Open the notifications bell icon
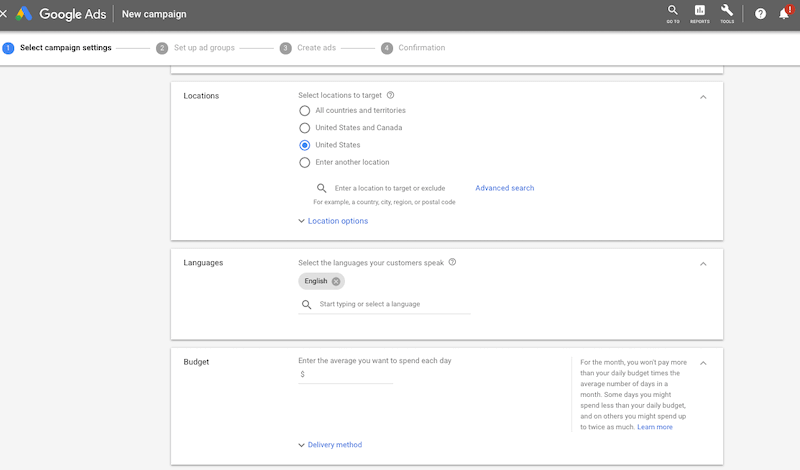 point(785,14)
